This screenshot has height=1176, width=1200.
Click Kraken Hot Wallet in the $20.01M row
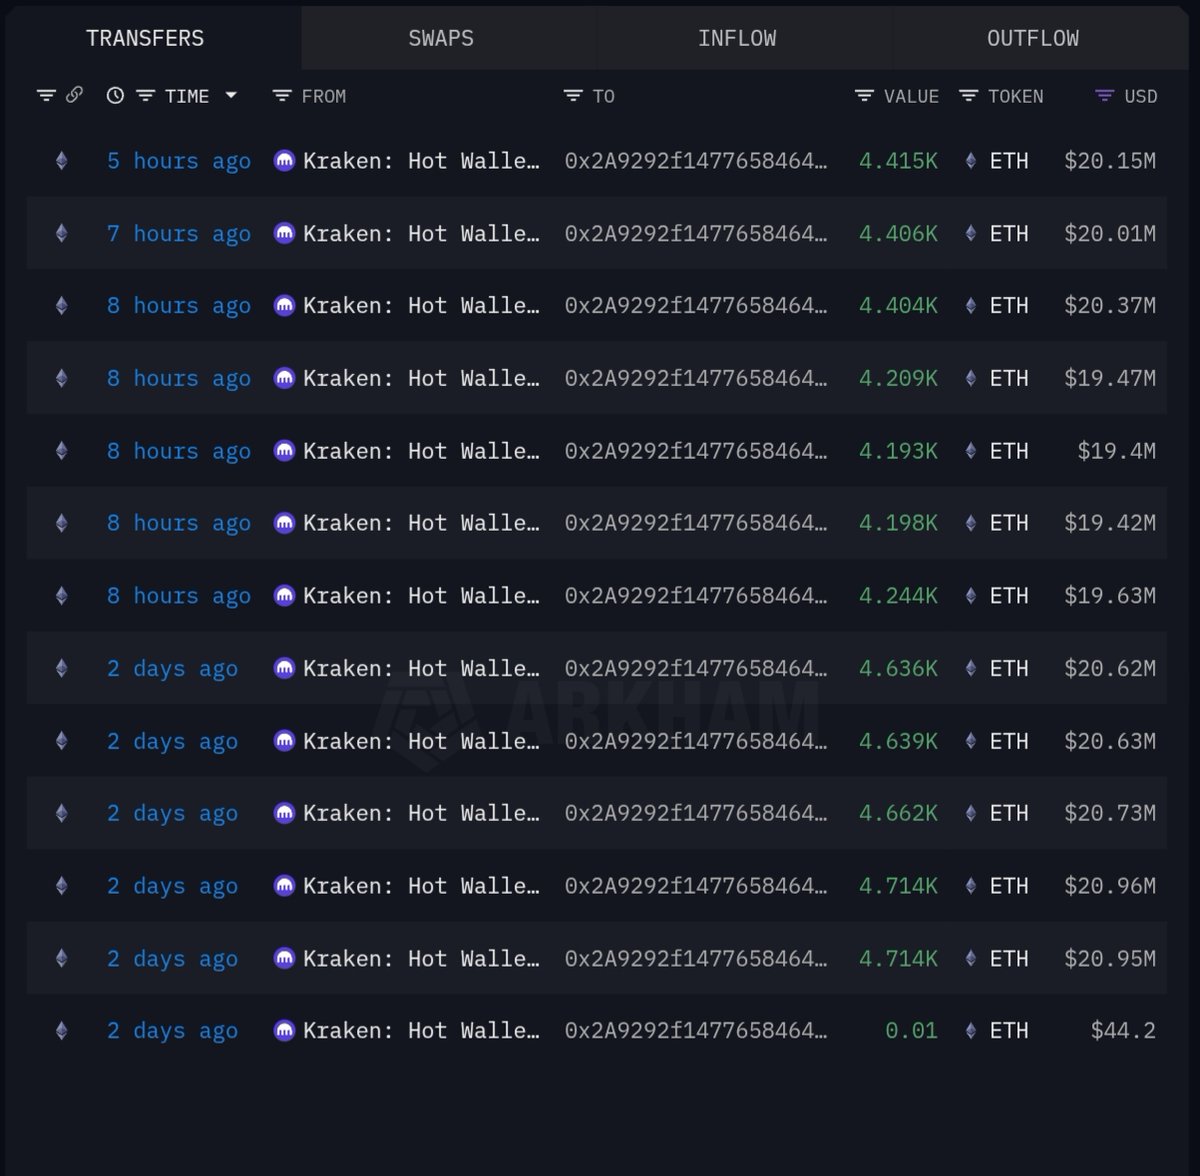point(421,234)
